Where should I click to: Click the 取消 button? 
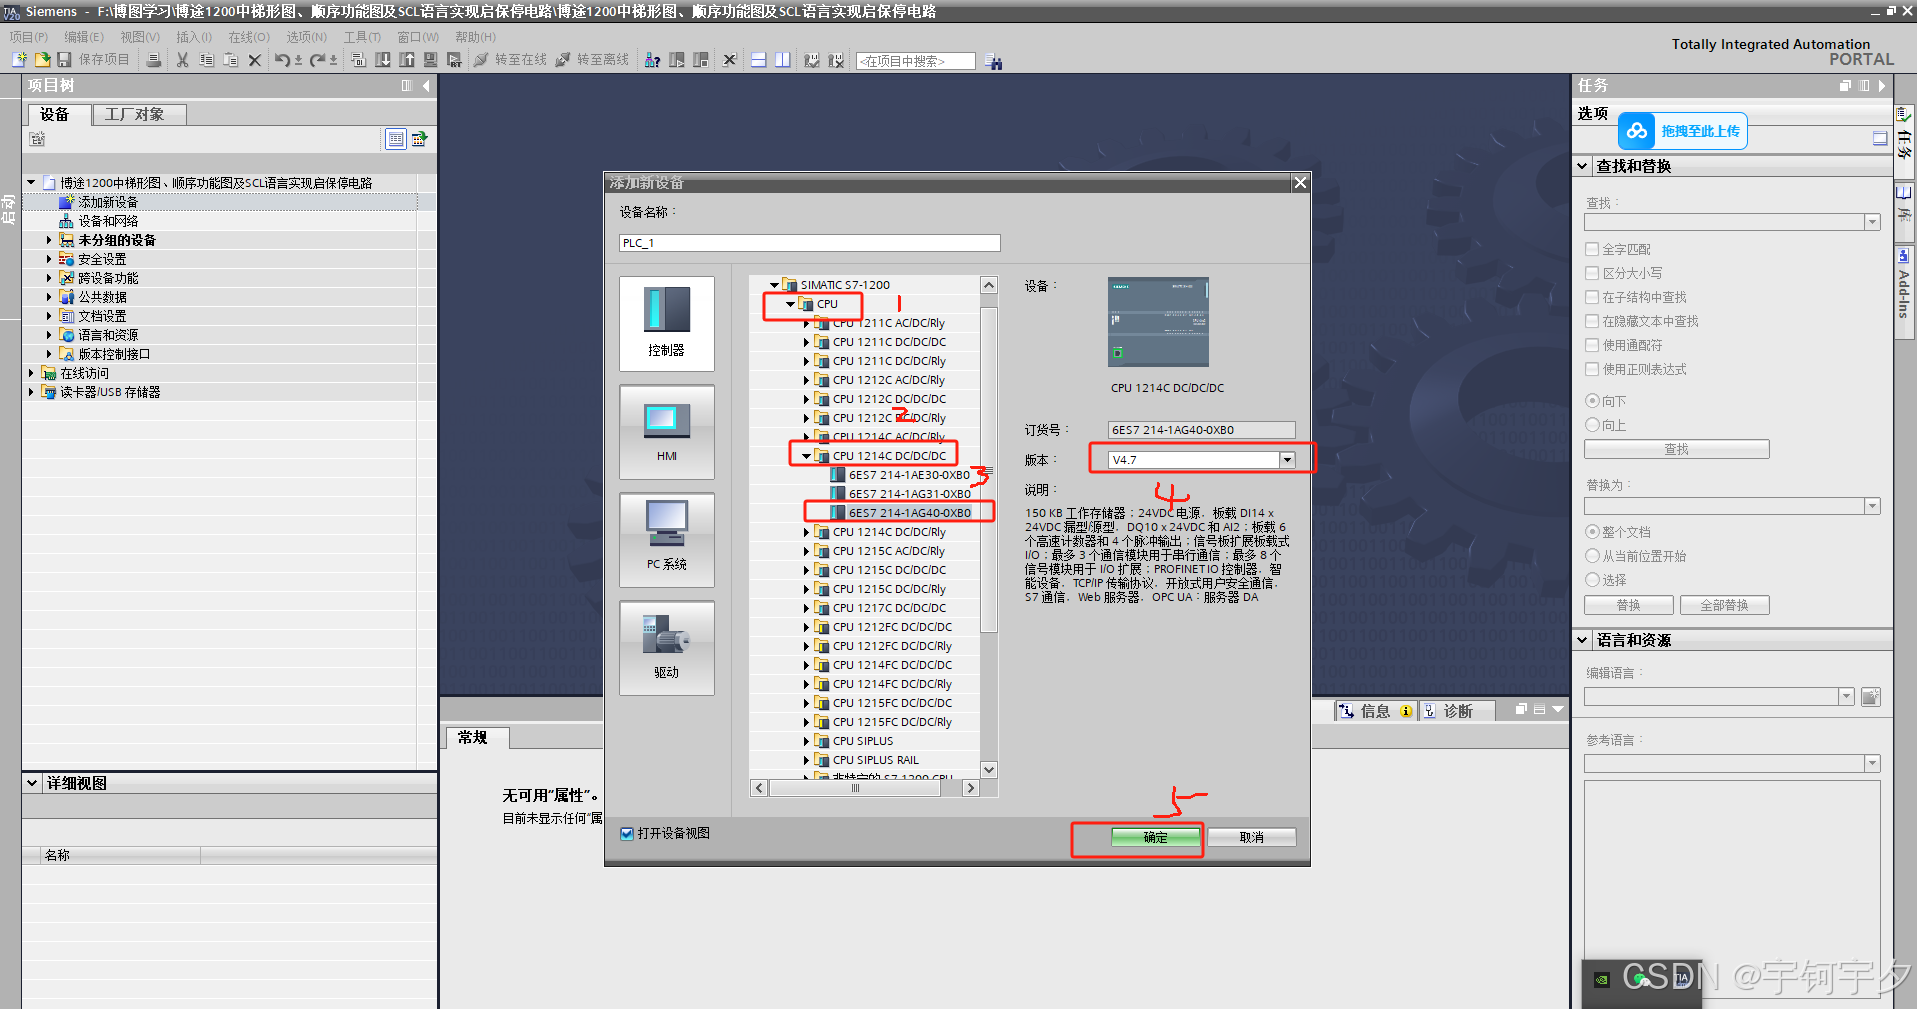[1251, 837]
